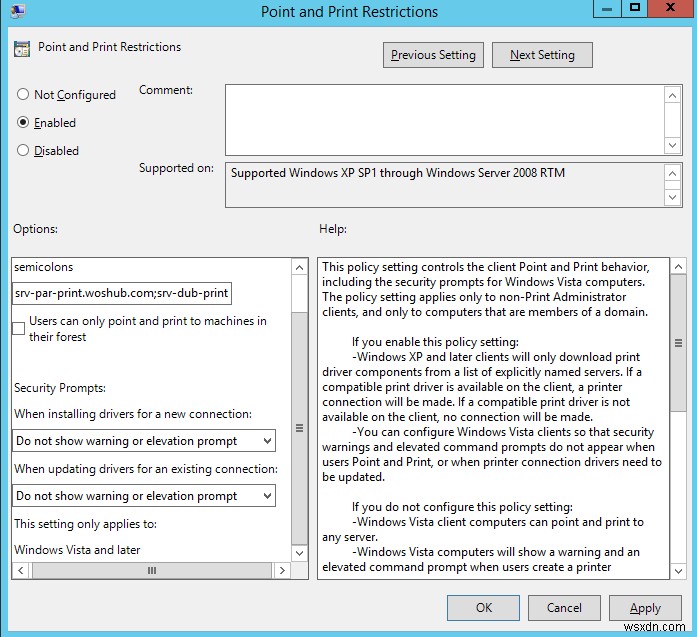The image size is (697, 637).
Task: Click the Help pane scroll up arrow
Action: click(678, 267)
